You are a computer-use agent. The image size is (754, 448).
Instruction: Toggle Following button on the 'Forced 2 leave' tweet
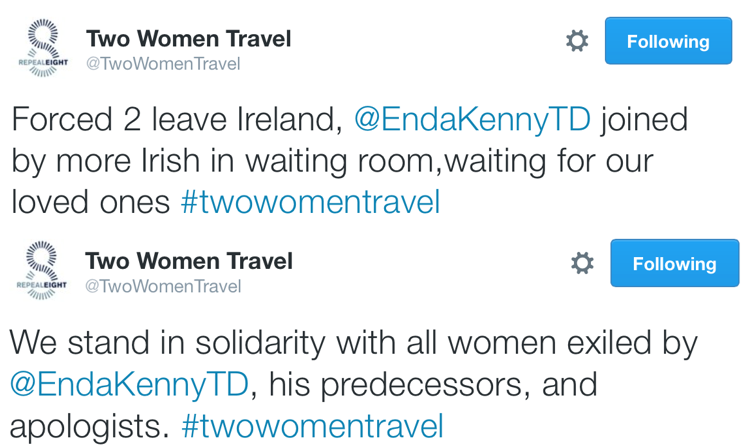668,41
